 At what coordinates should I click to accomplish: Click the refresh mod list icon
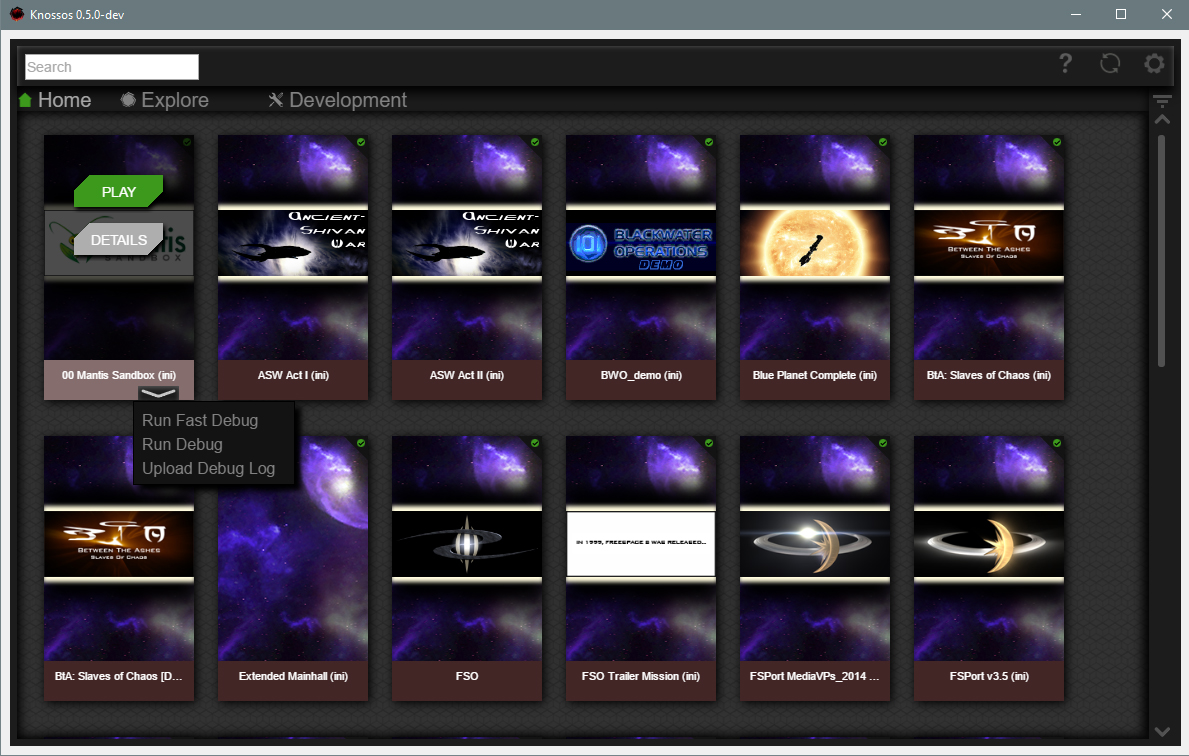1110,63
